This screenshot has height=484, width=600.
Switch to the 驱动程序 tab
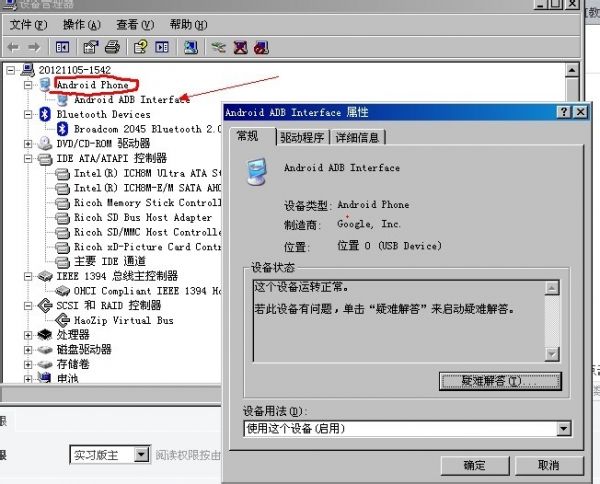(x=302, y=137)
